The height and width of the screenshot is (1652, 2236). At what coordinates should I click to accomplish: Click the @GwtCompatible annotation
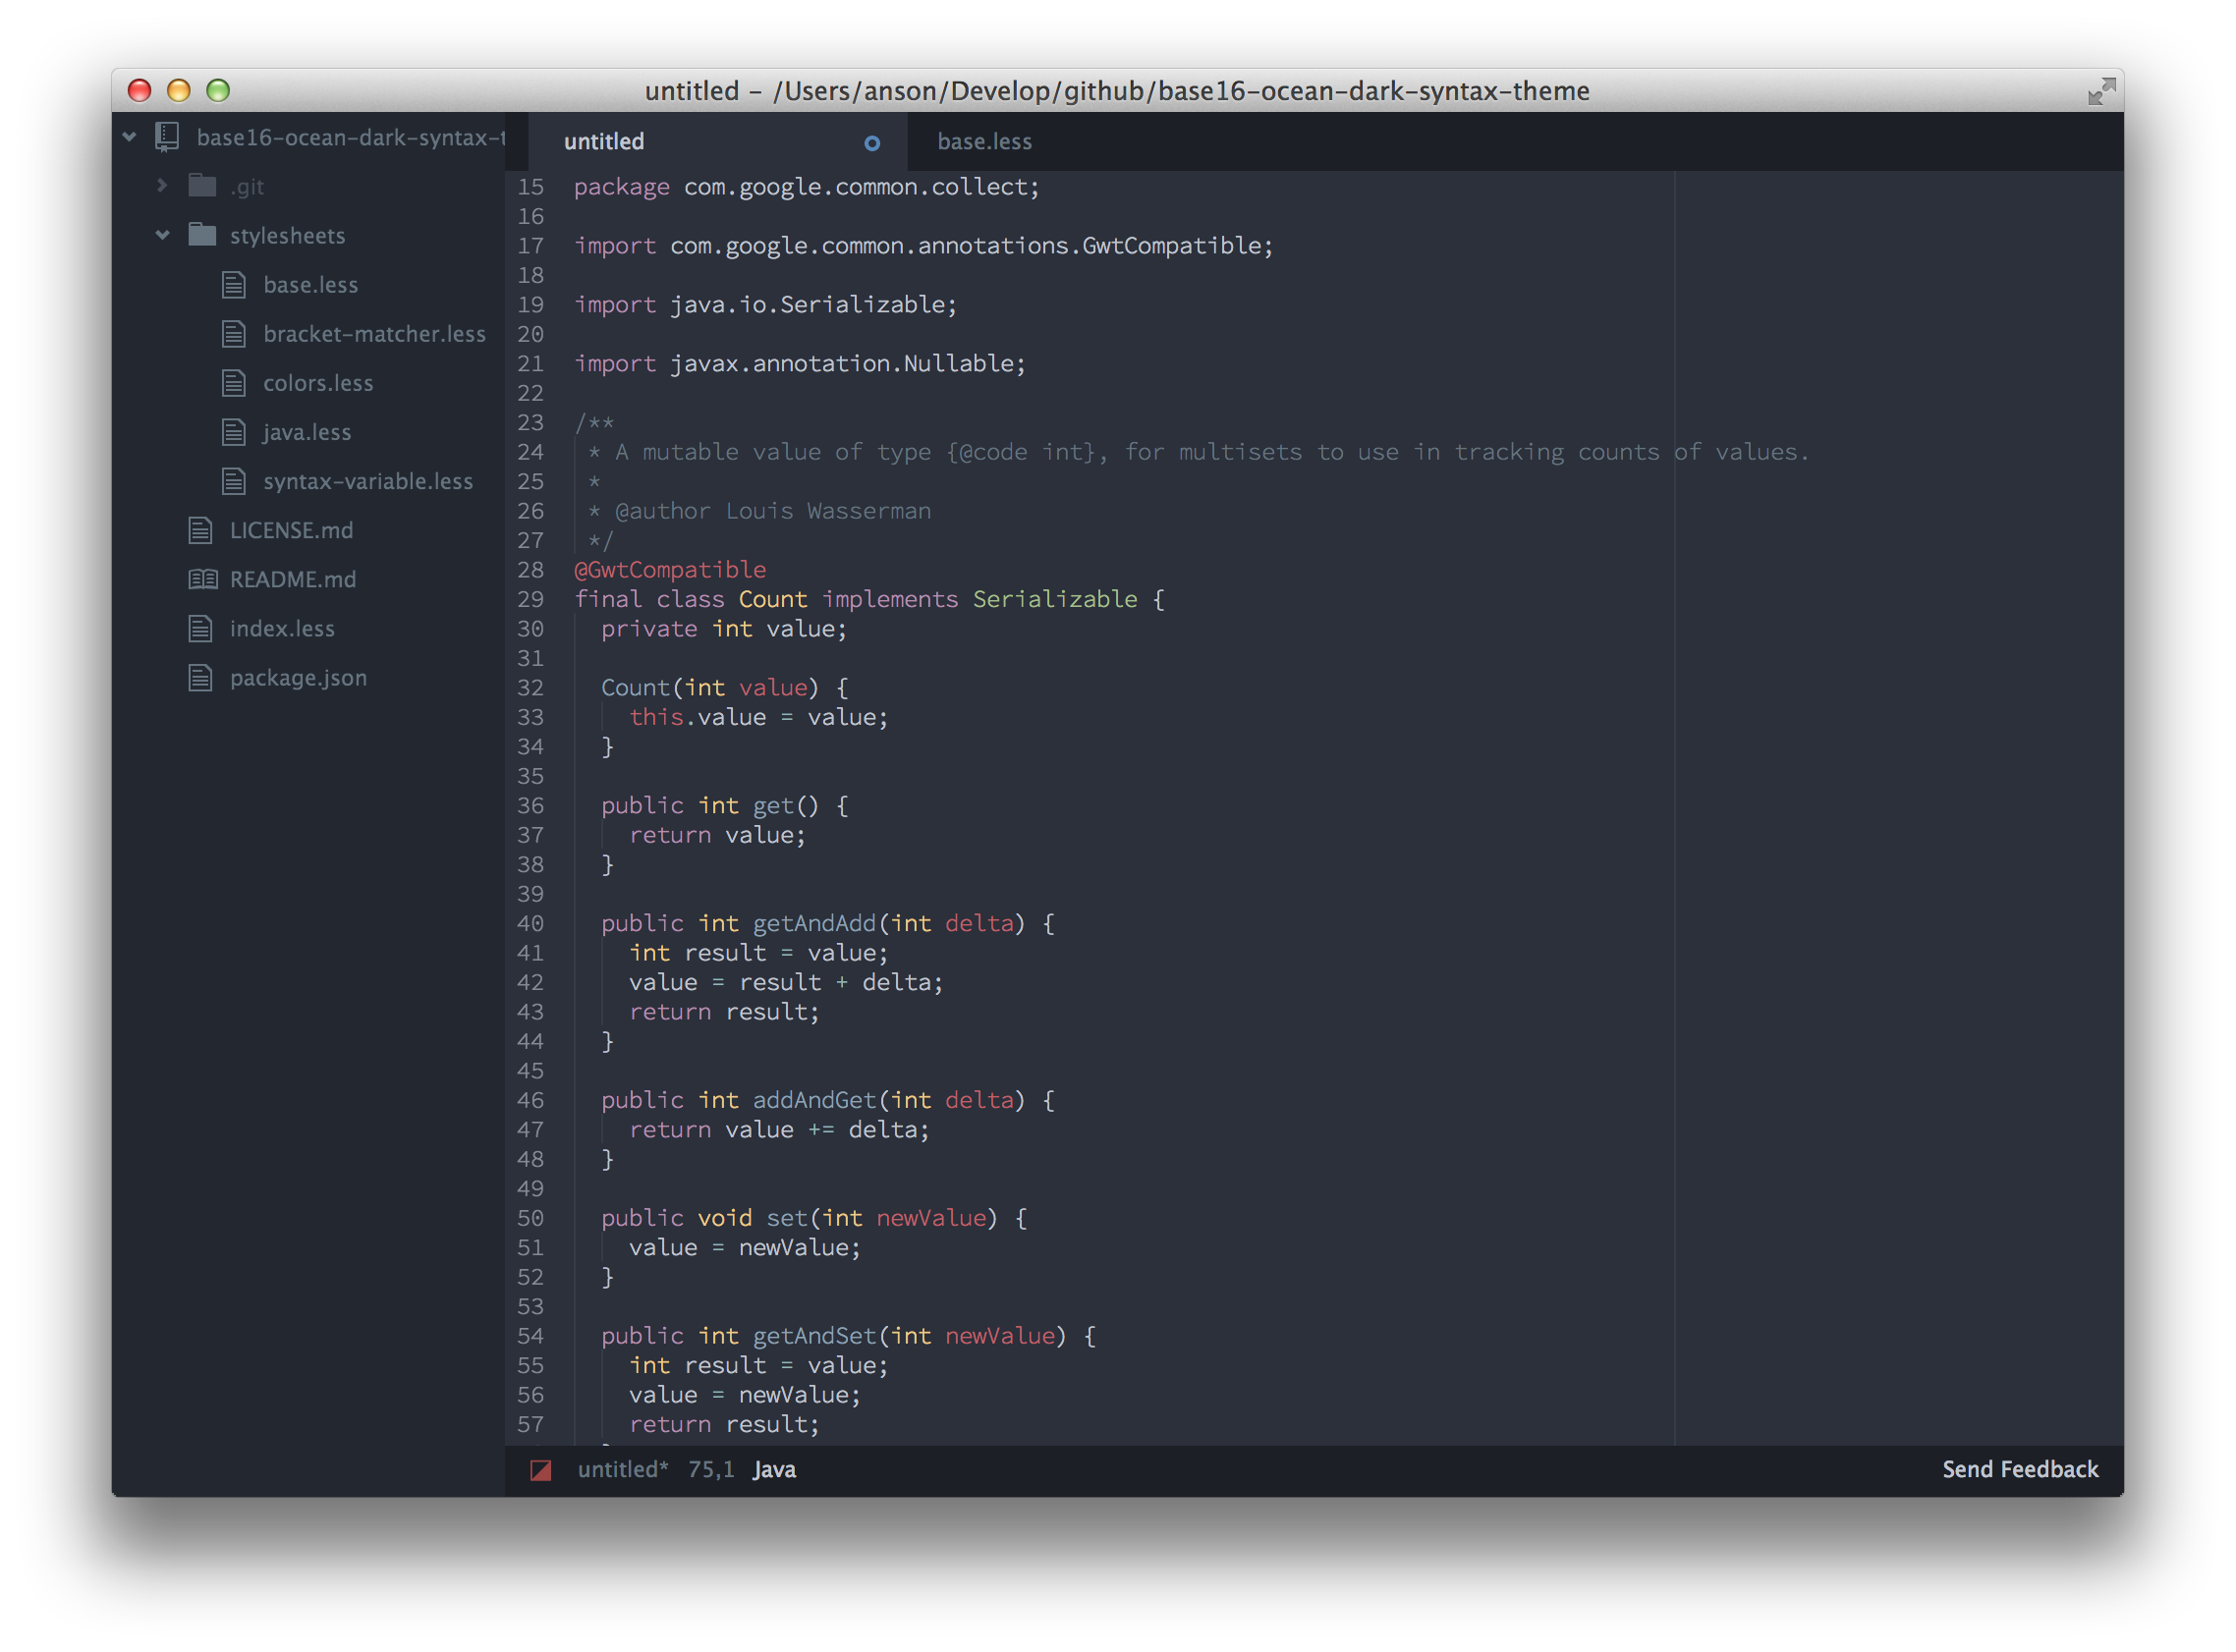pos(670,570)
